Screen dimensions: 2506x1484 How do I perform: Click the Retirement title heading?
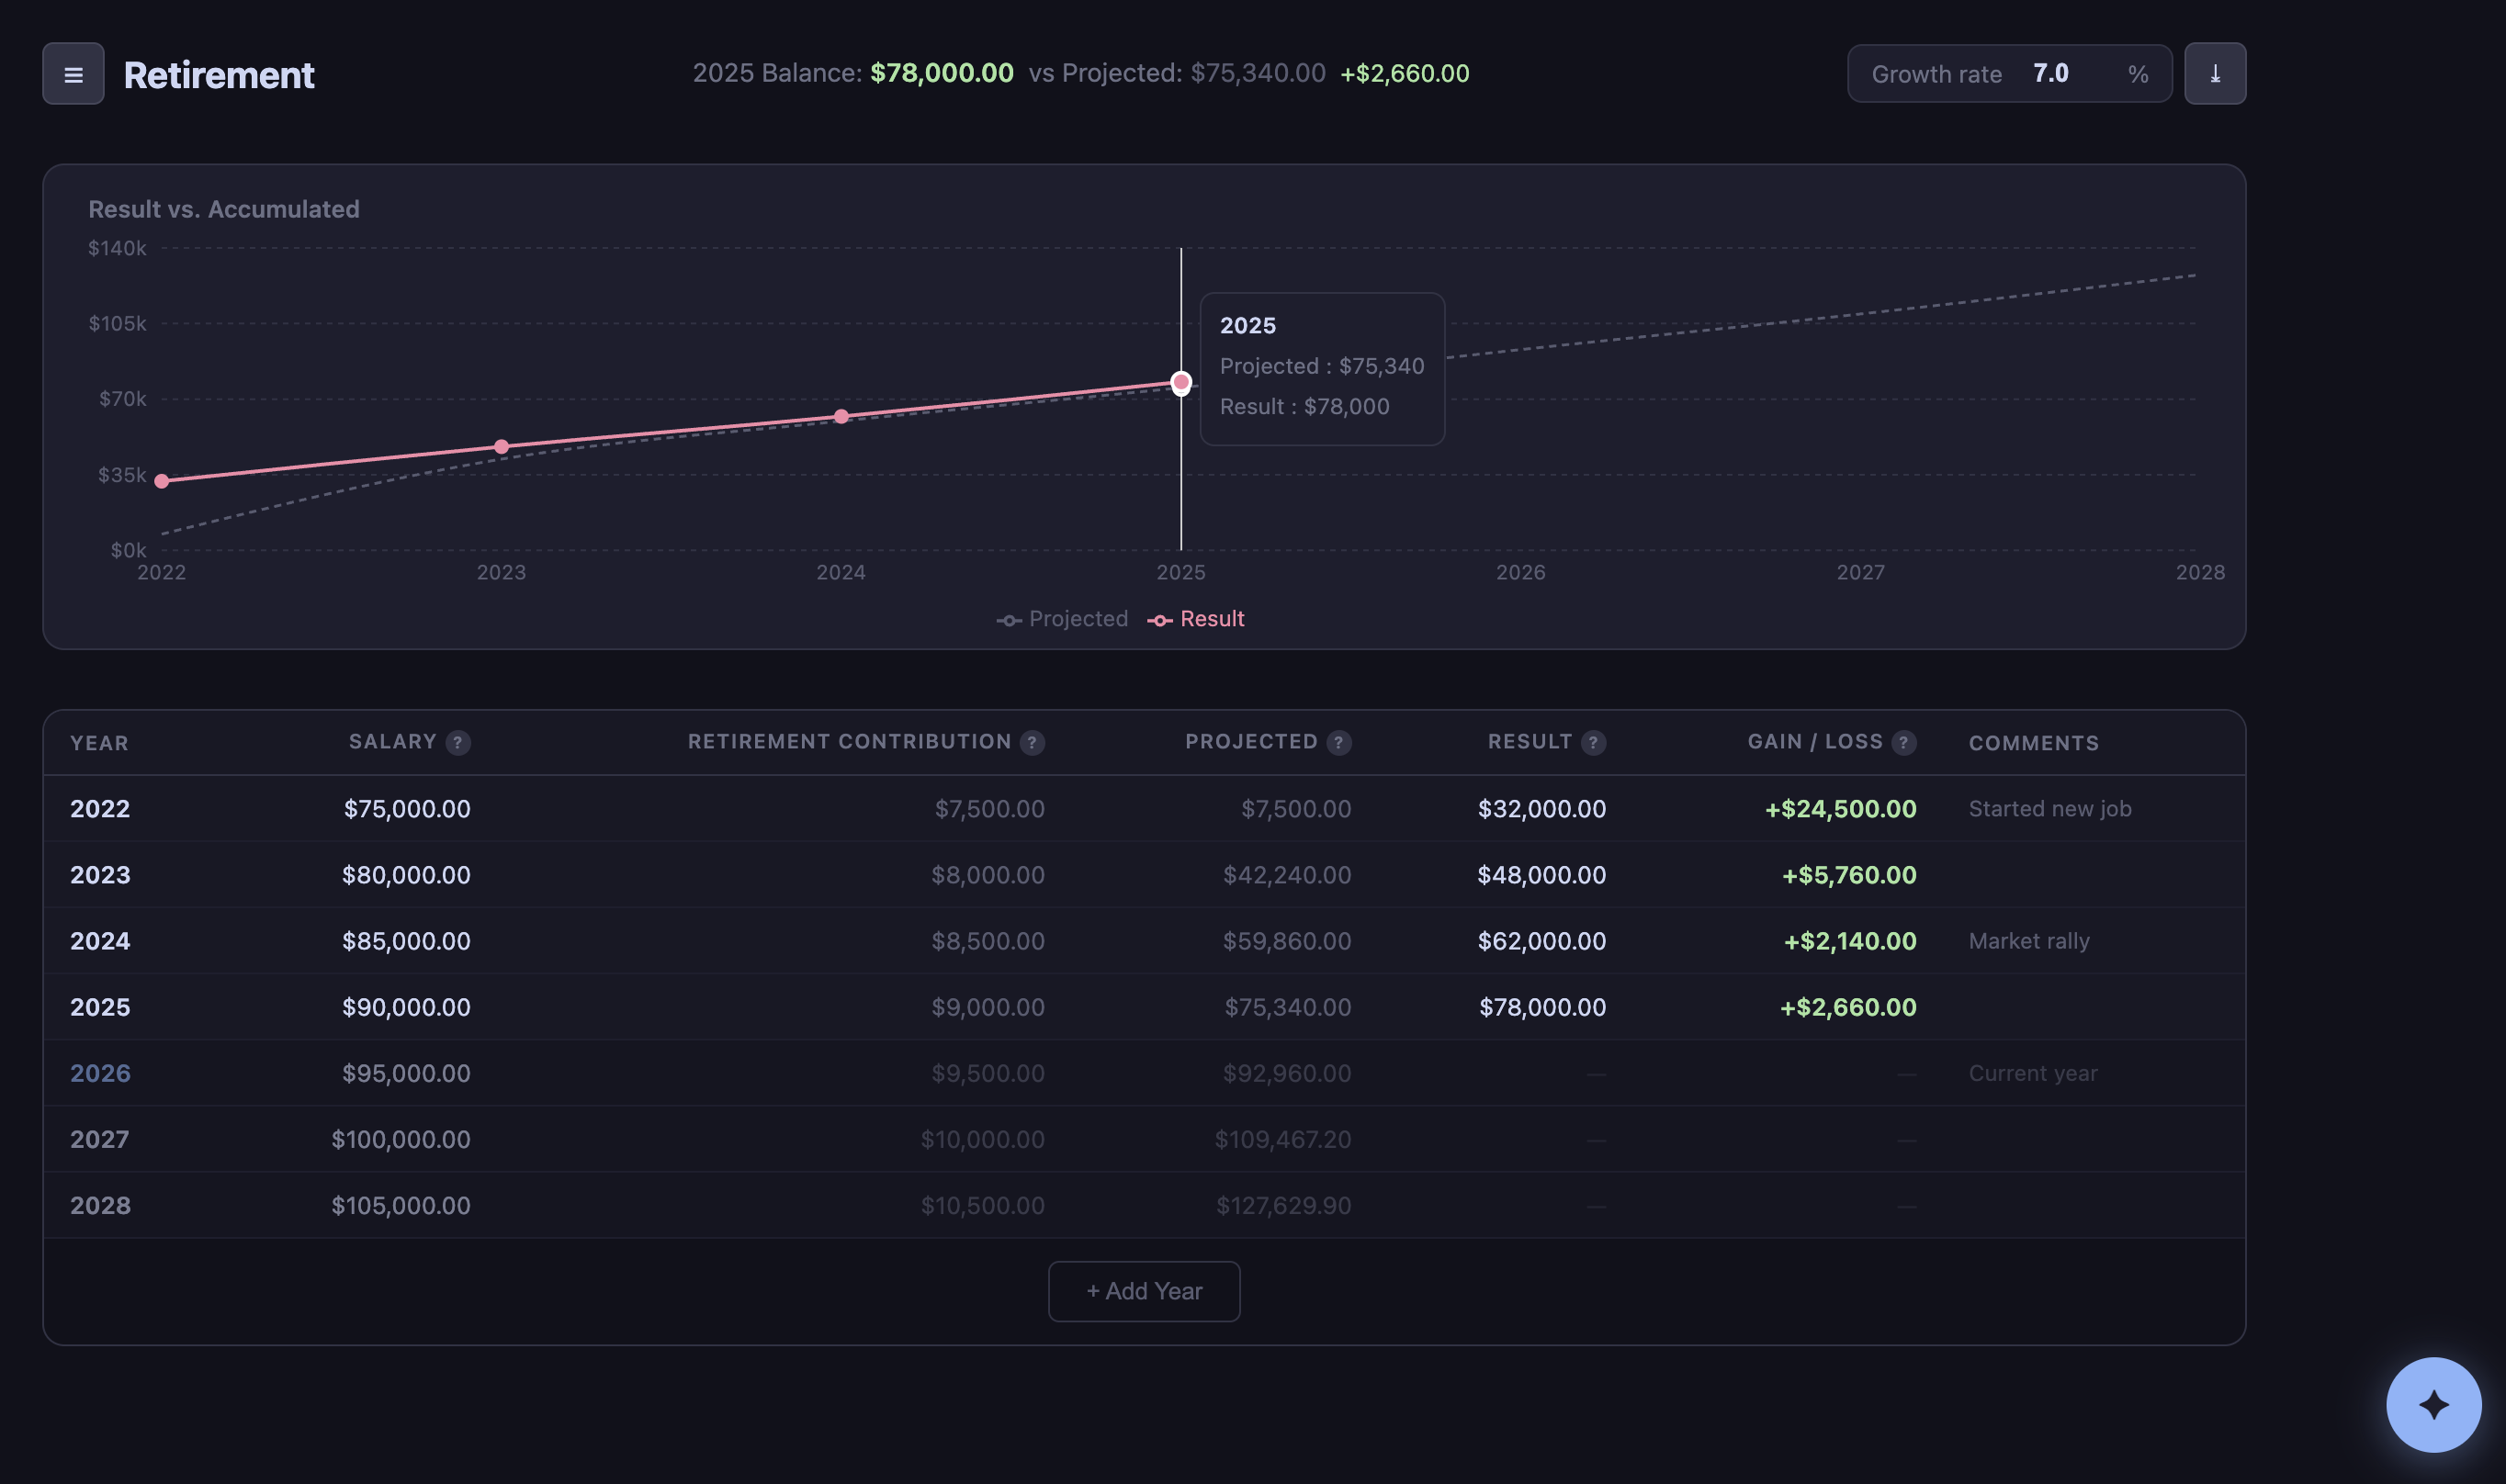[x=219, y=73]
